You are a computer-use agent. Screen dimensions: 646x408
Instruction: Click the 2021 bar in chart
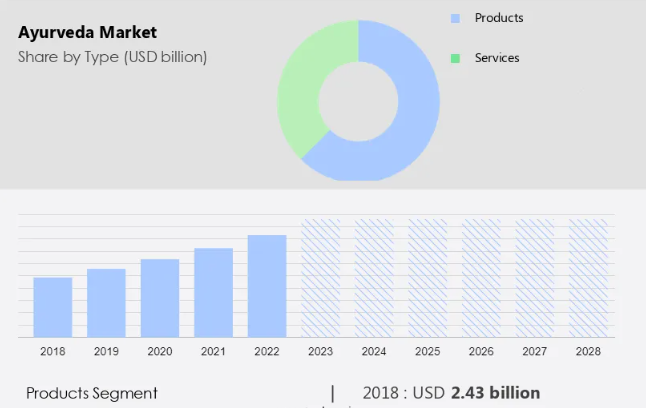[213, 293]
